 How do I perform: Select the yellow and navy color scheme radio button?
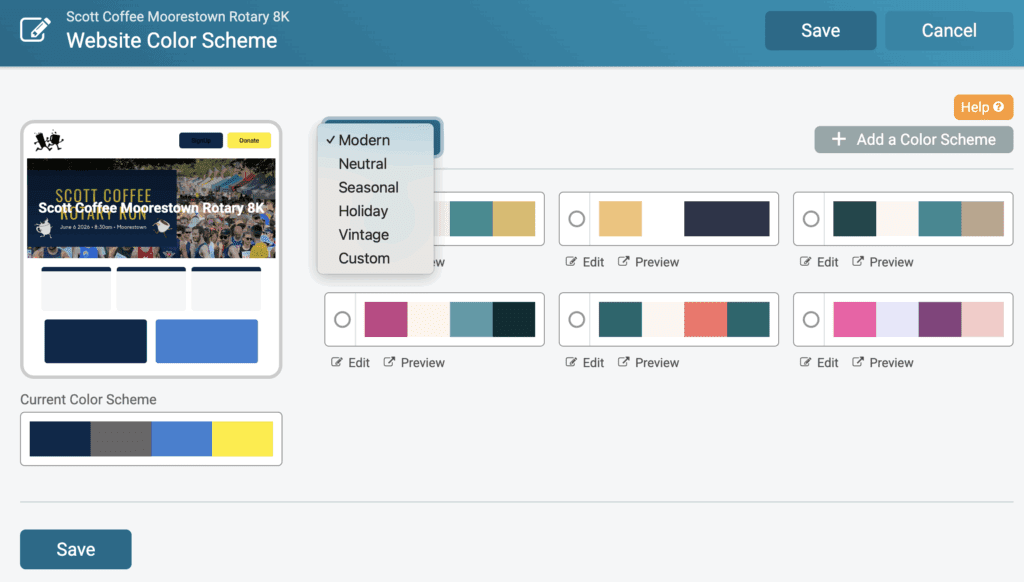point(576,219)
